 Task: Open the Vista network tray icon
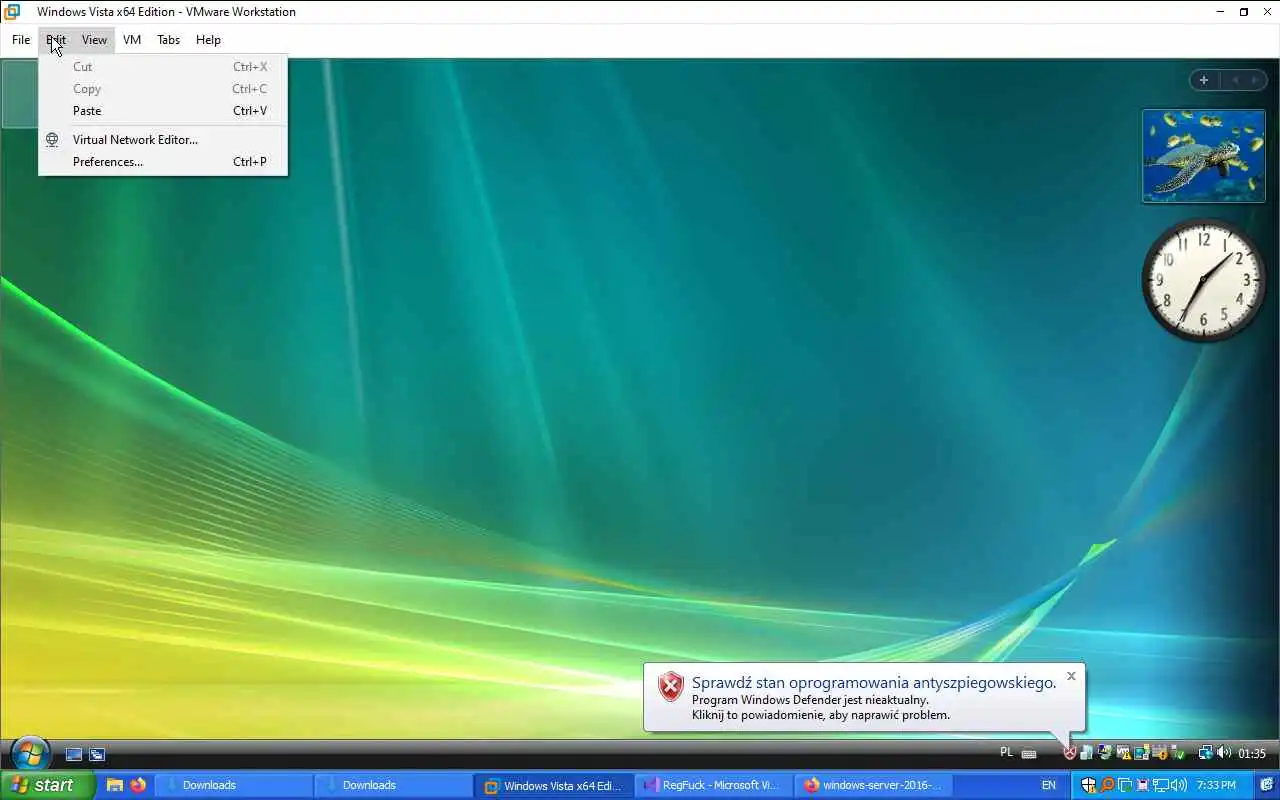tap(1206, 752)
